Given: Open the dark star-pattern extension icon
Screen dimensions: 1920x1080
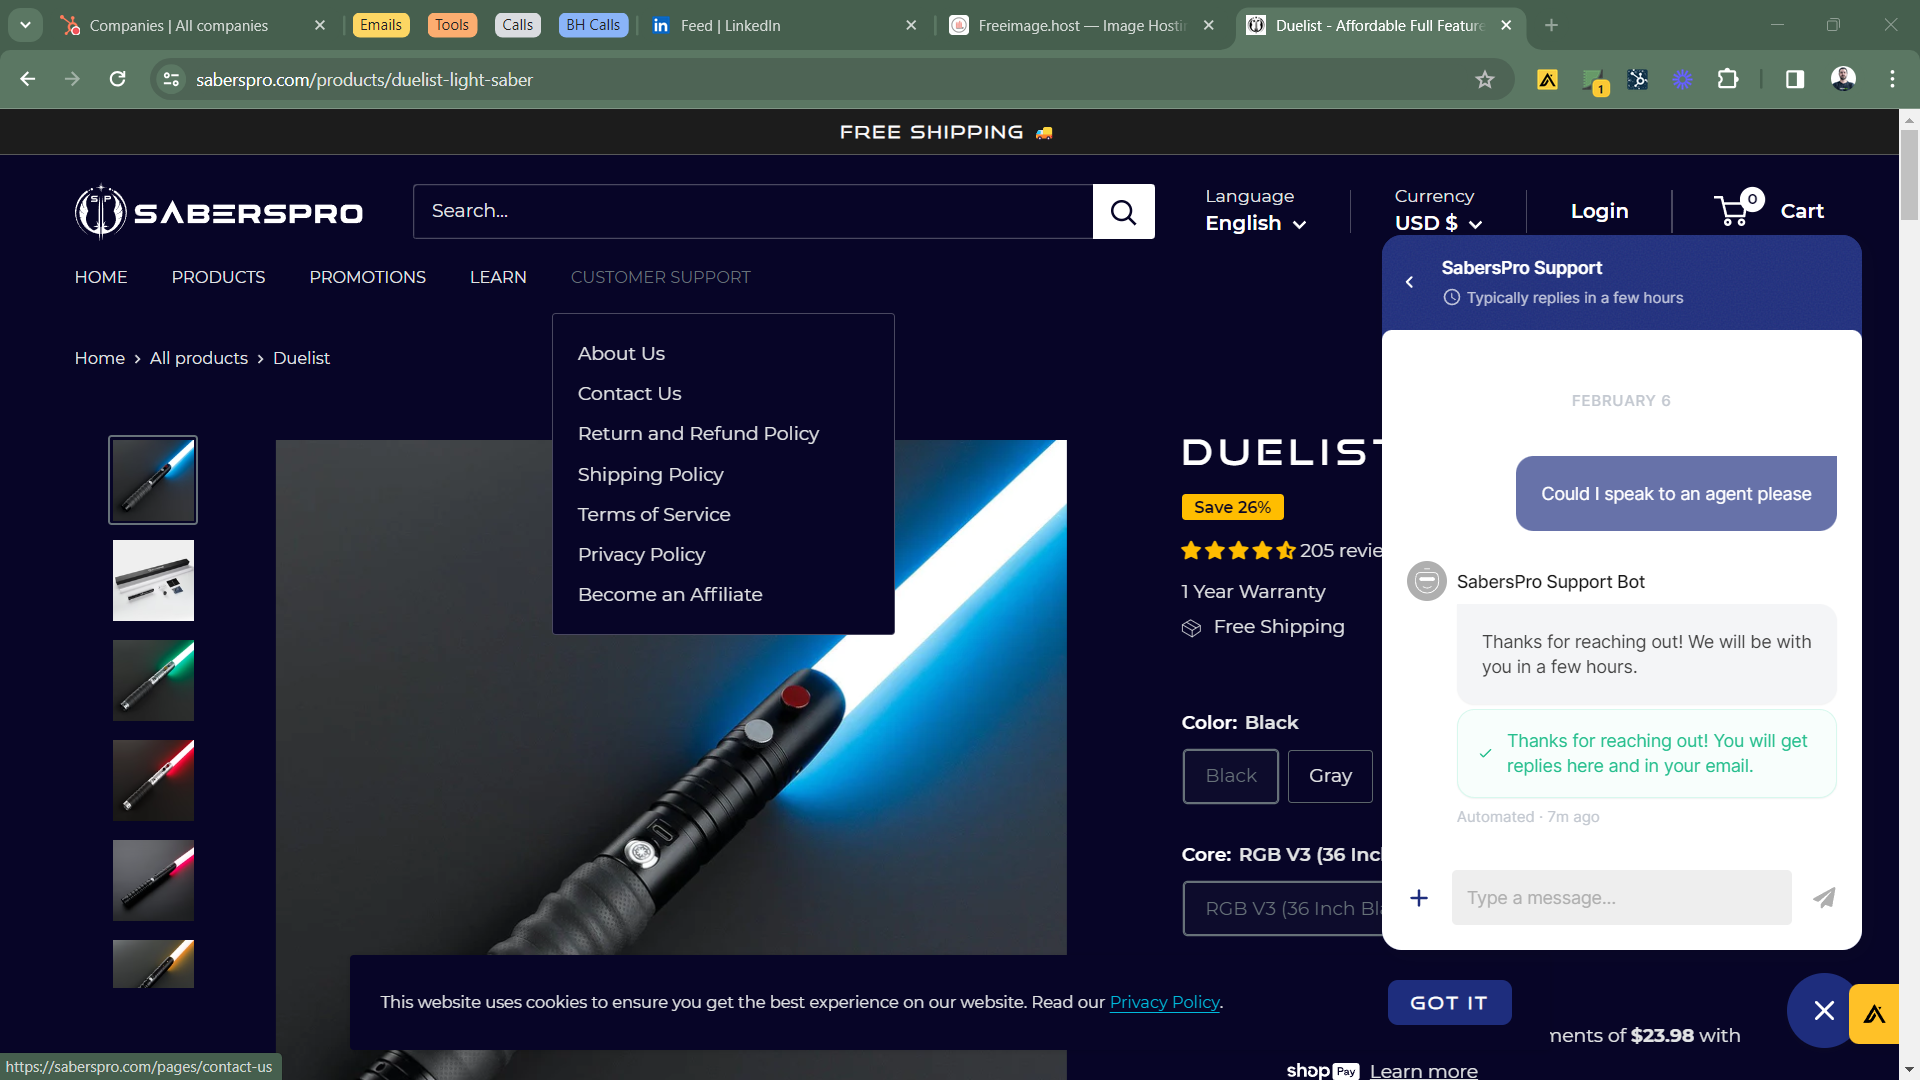Looking at the screenshot, I should [1638, 79].
